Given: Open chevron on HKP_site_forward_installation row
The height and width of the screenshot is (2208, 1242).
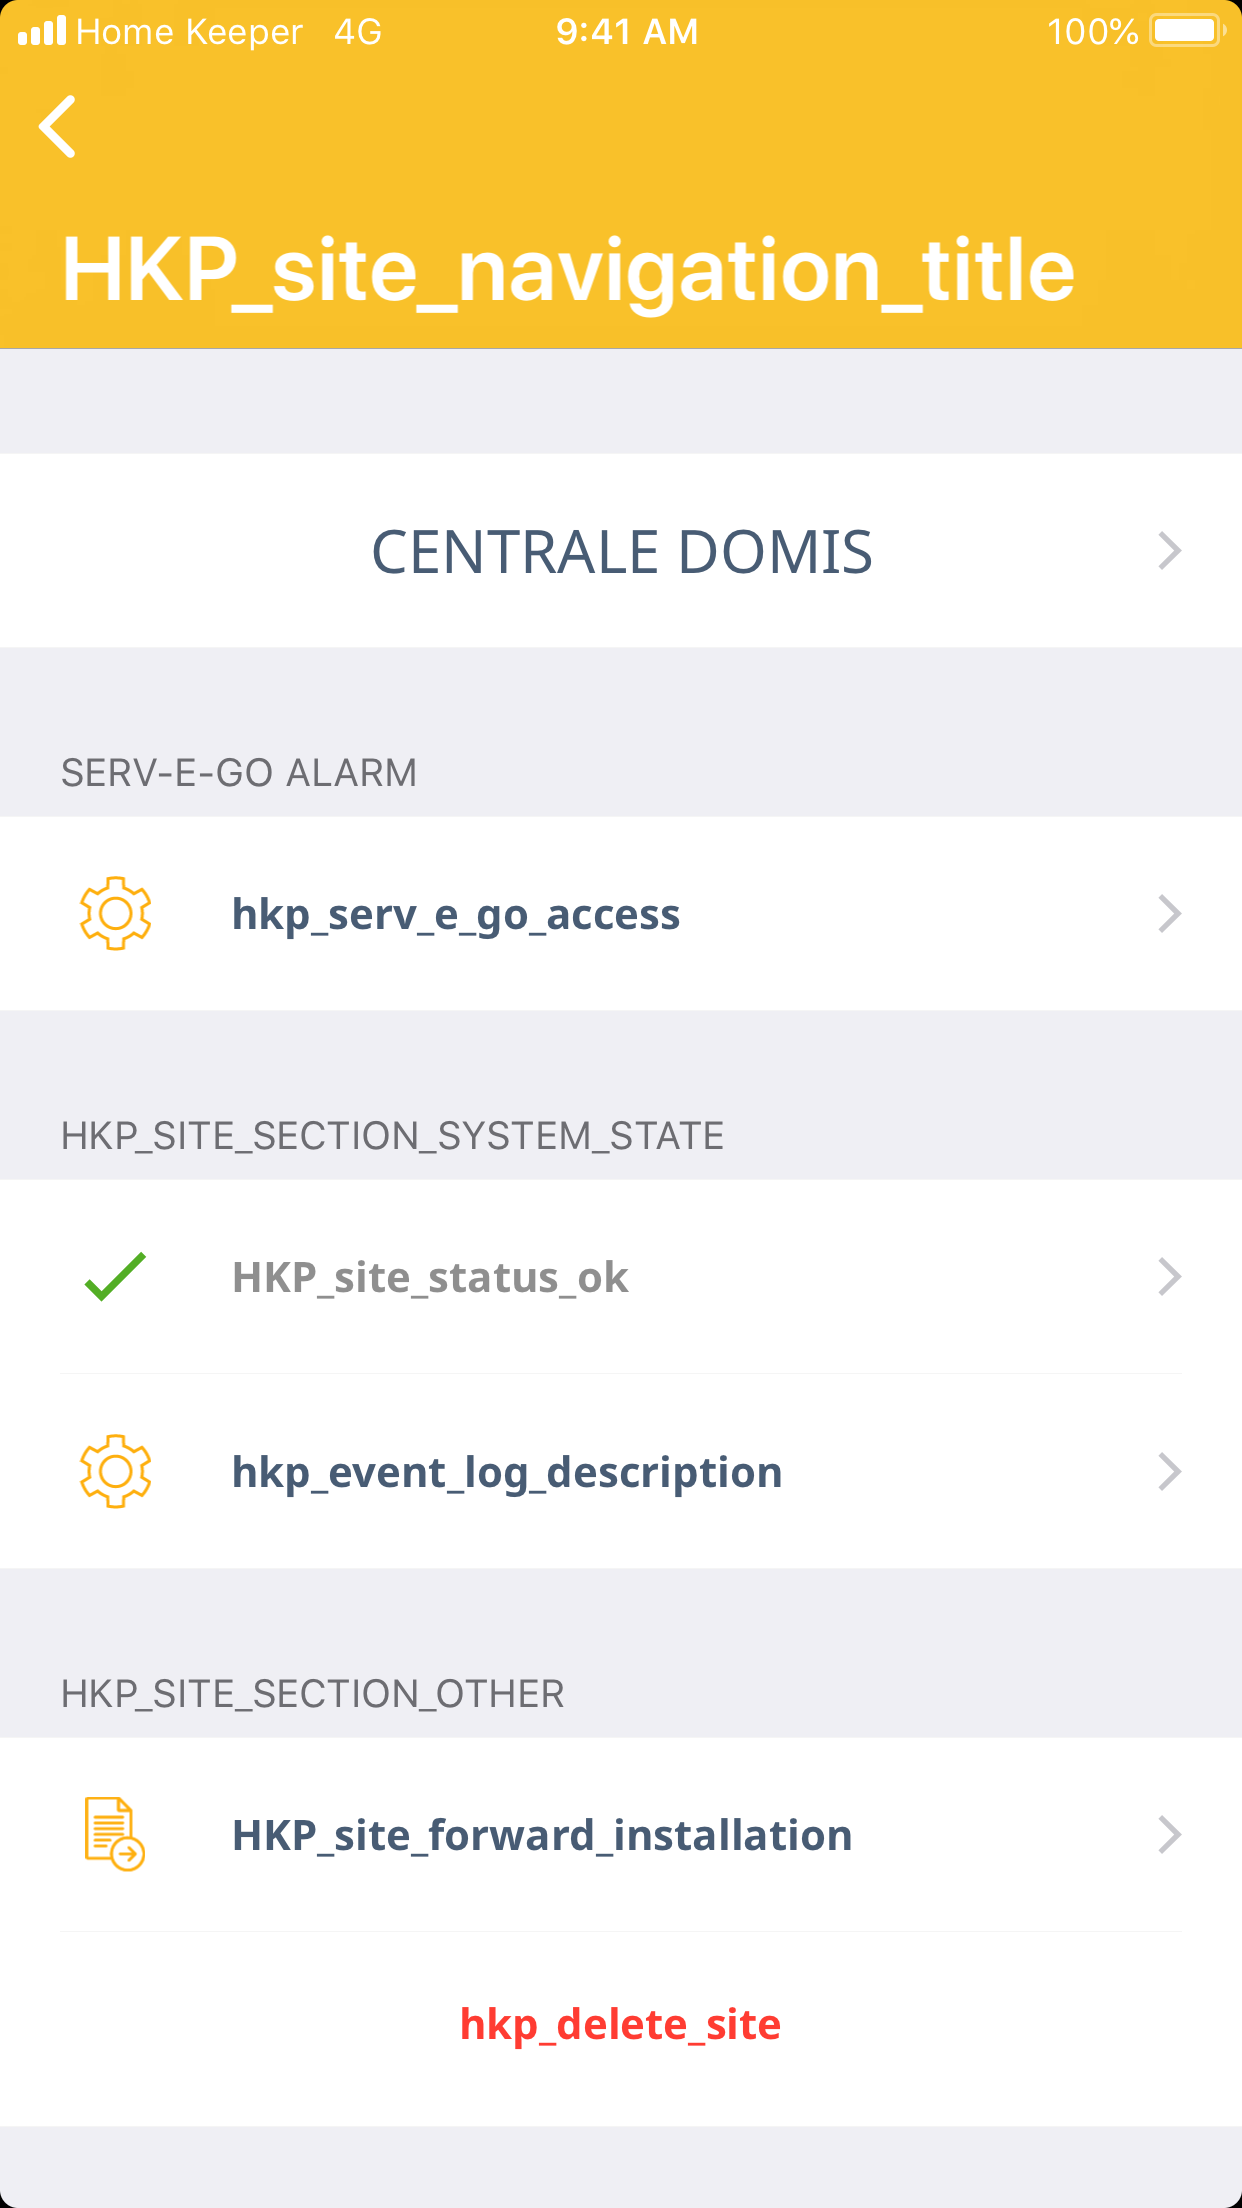Looking at the screenshot, I should click(1169, 1835).
